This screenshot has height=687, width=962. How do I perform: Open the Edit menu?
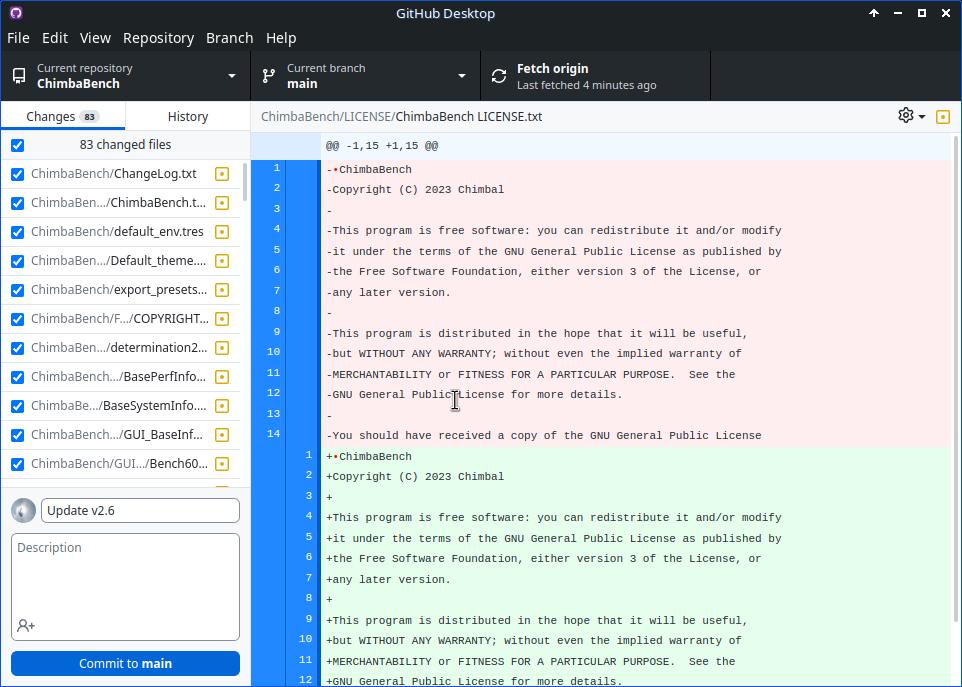55,38
